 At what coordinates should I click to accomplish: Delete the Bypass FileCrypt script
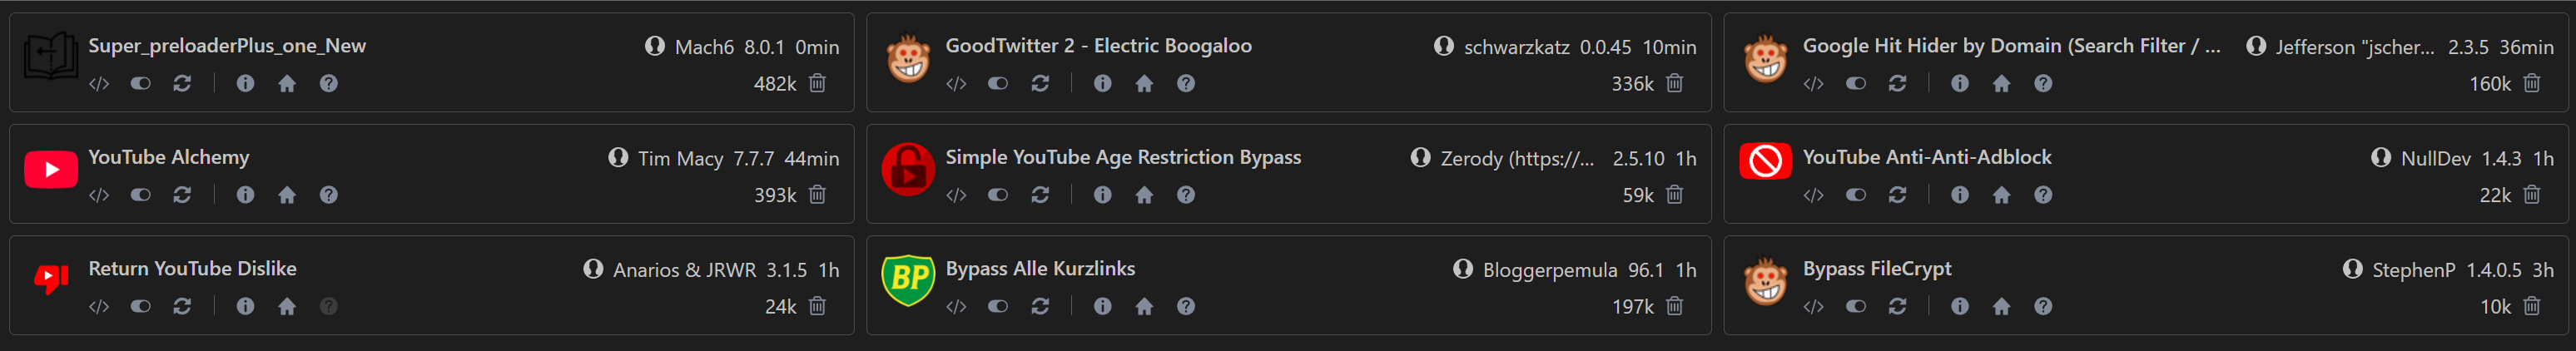pyautogui.click(x=2532, y=307)
